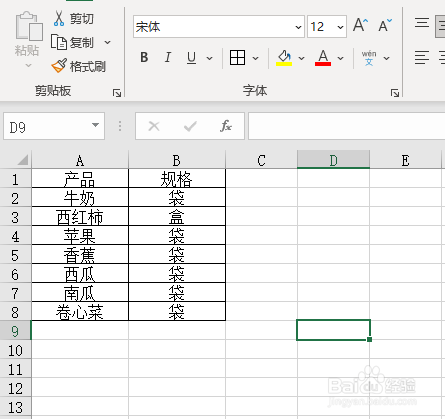Click the selected cell D9
The height and width of the screenshot is (419, 445).
(x=333, y=330)
